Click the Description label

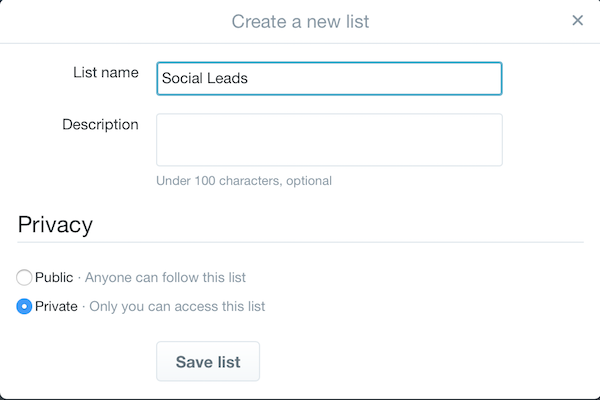[100, 125]
